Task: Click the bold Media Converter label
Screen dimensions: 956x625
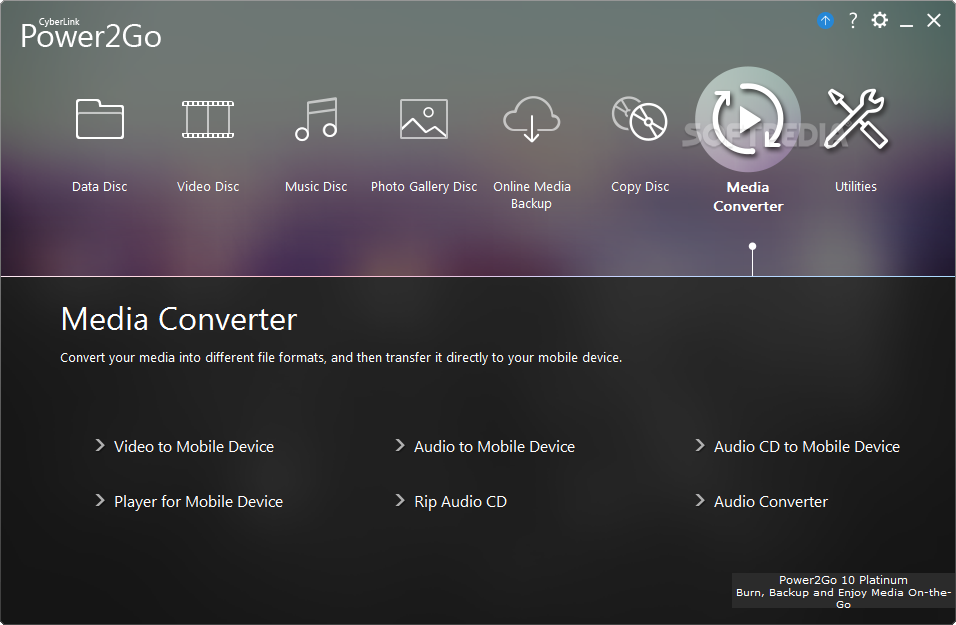Action: pyautogui.click(x=748, y=196)
